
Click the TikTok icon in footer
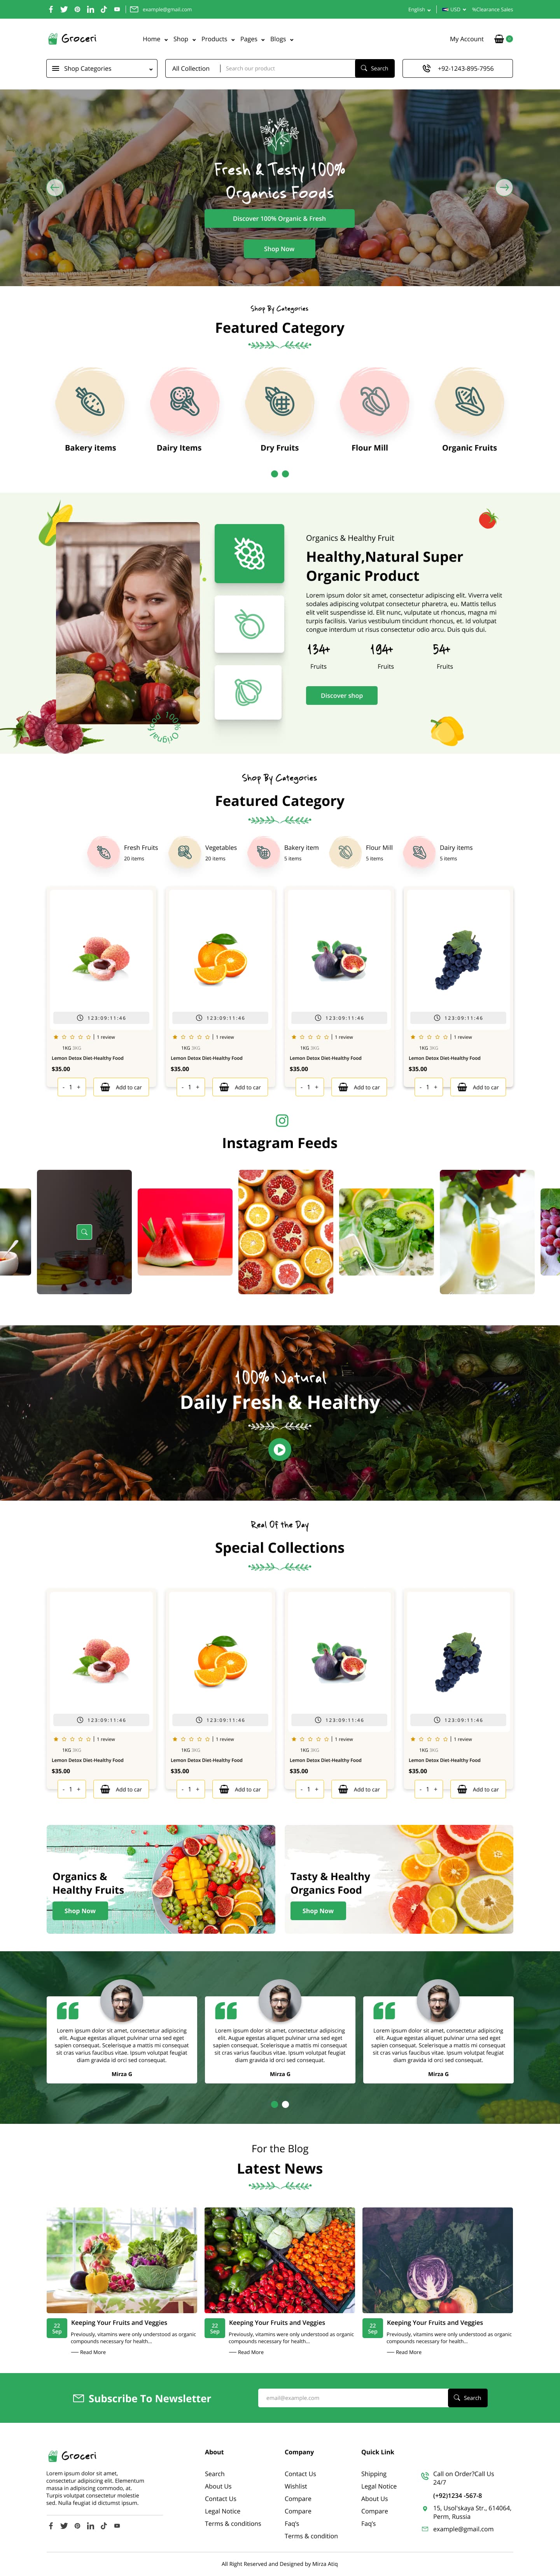click(103, 2525)
